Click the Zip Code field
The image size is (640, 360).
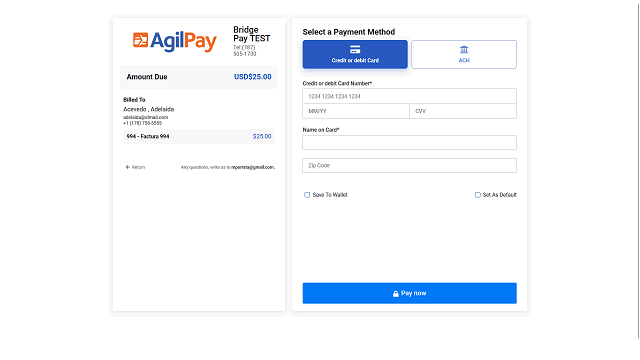coord(409,165)
